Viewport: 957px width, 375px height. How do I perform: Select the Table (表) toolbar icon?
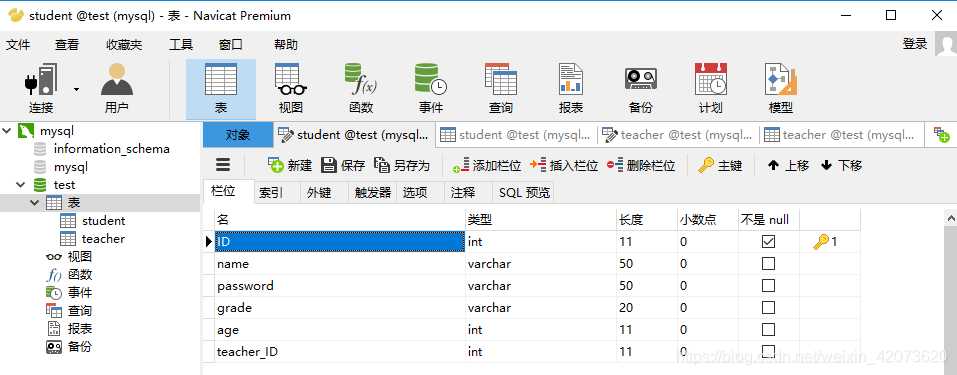[x=221, y=89]
